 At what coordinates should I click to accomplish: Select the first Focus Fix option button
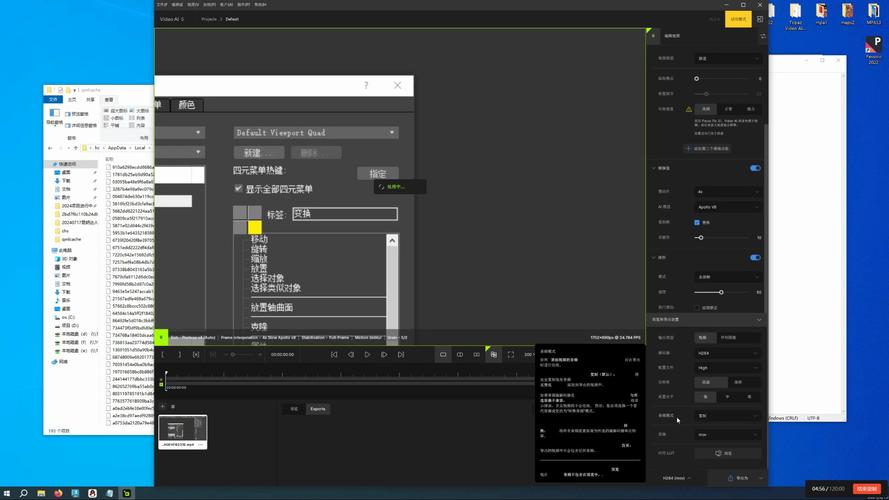click(x=706, y=109)
